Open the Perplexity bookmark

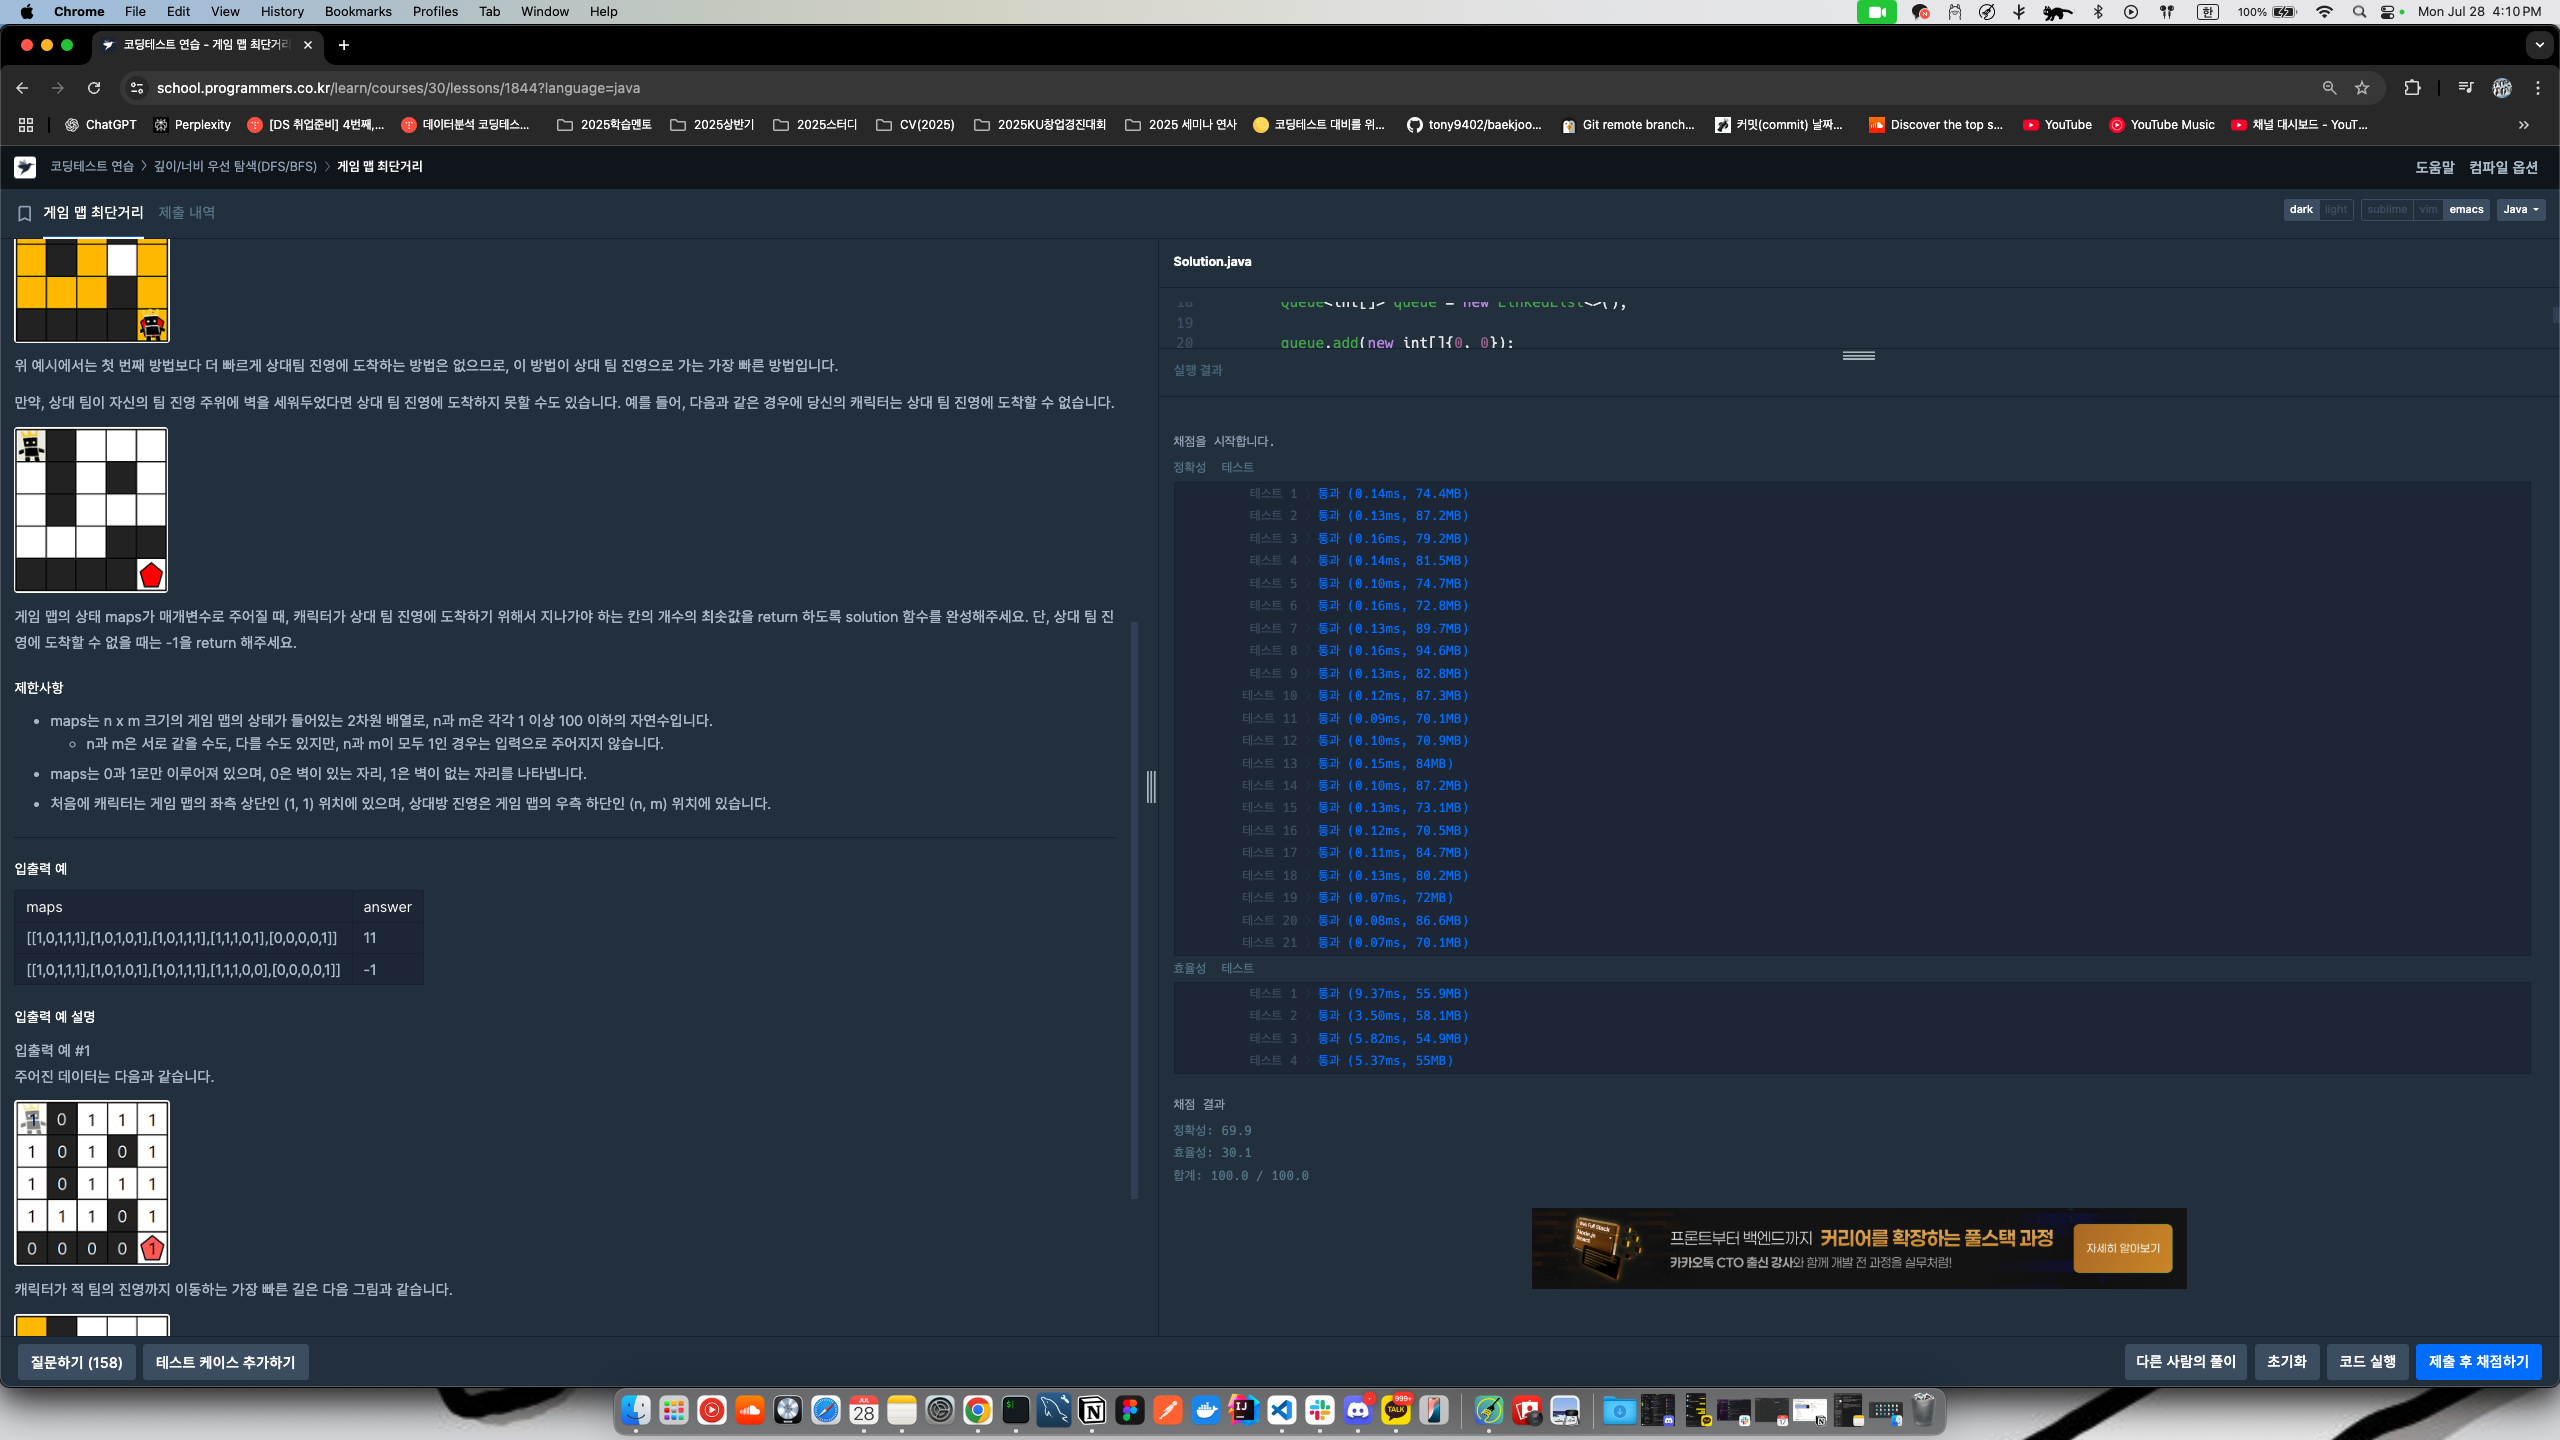[192, 125]
